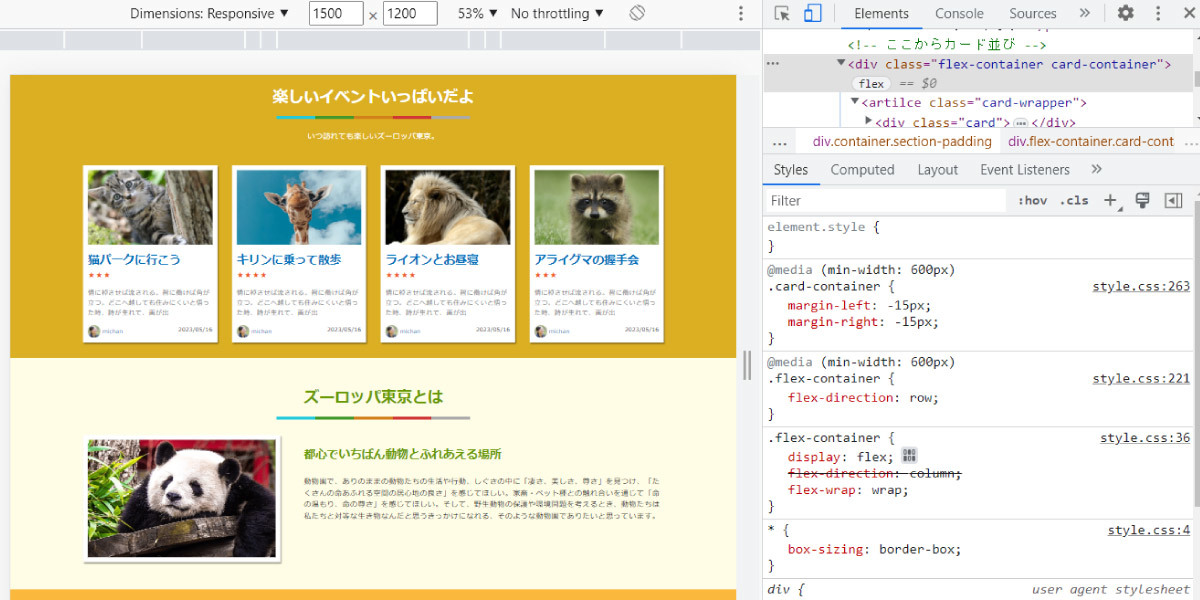The image size is (1200, 600).
Task: Open the style.css:263 source link
Action: tap(1141, 286)
